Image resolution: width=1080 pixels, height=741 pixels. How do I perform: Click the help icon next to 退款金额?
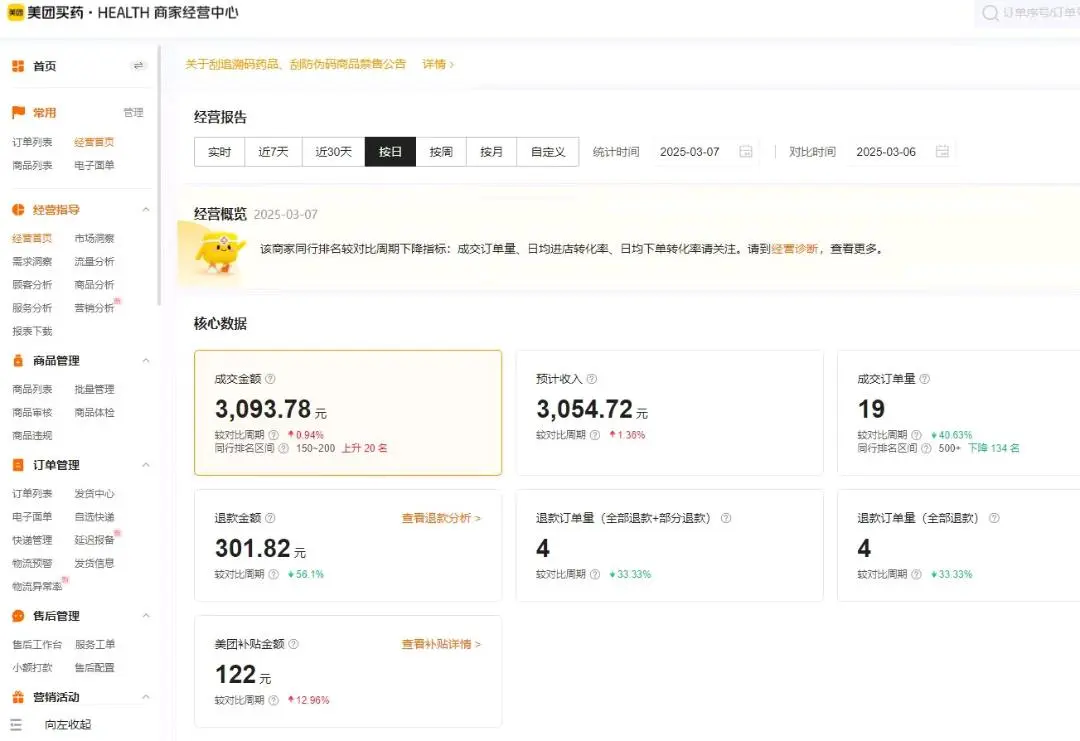[x=270, y=518]
